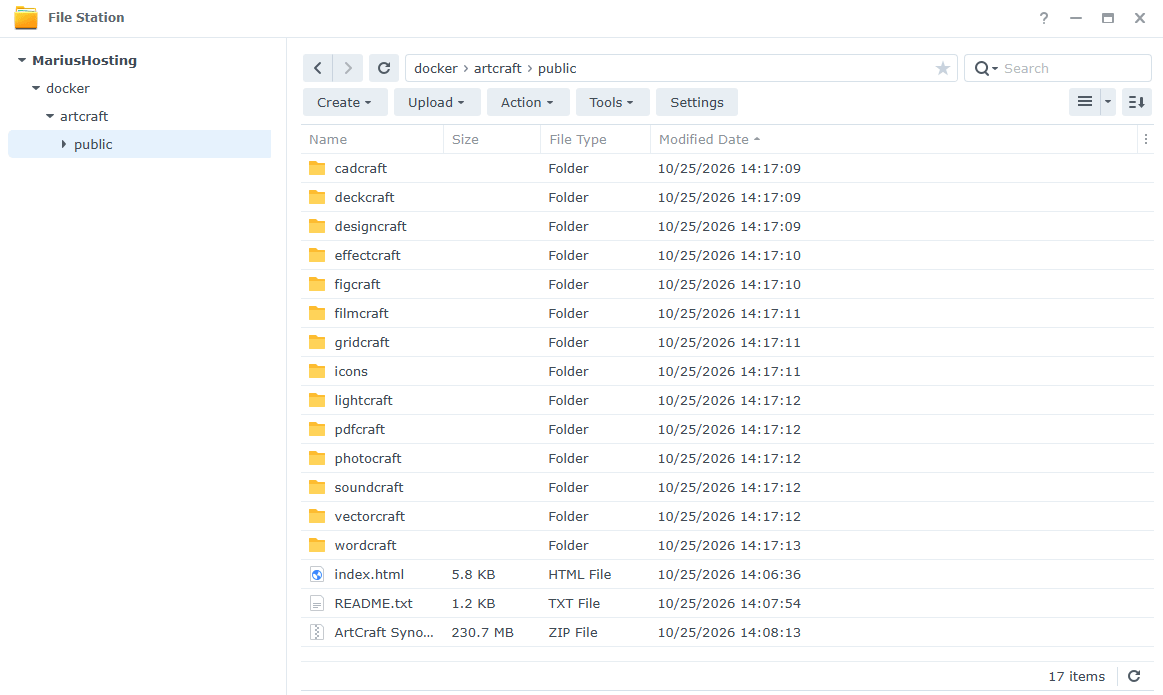The image size is (1163, 695).
Task: Switch to list view mode icon
Action: (1084, 102)
